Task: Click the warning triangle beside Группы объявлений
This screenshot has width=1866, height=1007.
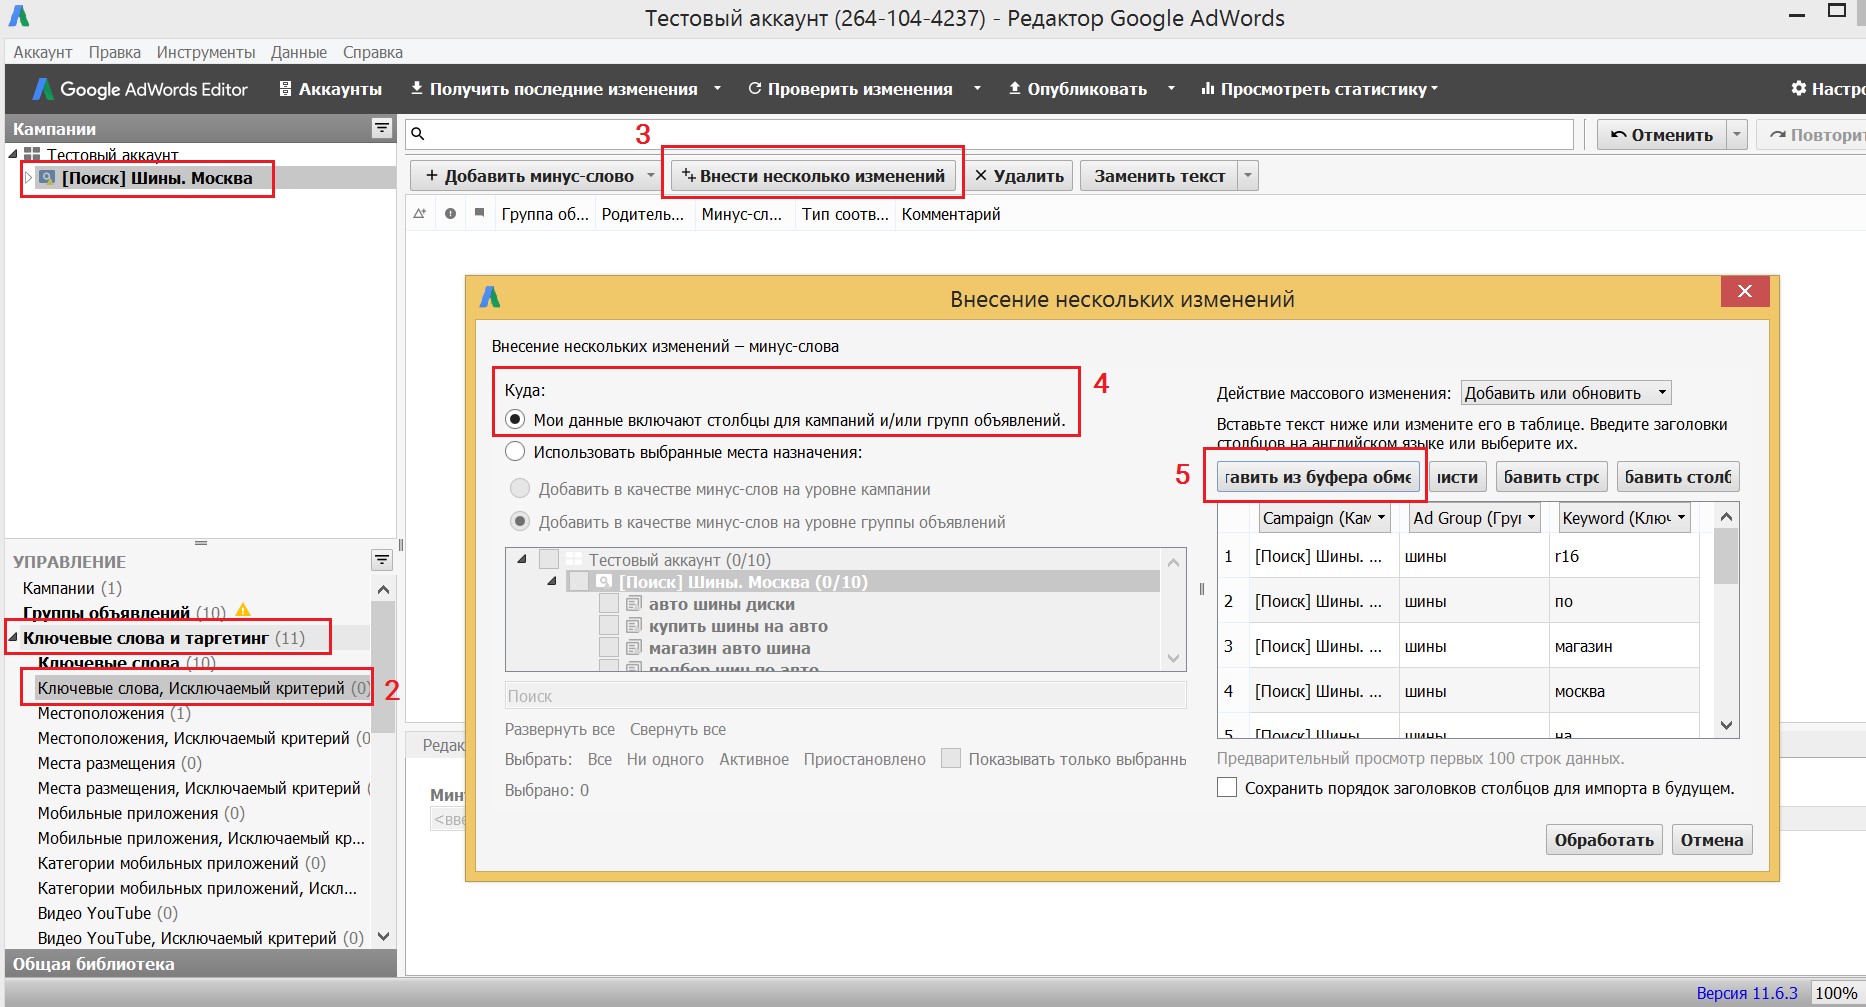Action: pos(243,610)
